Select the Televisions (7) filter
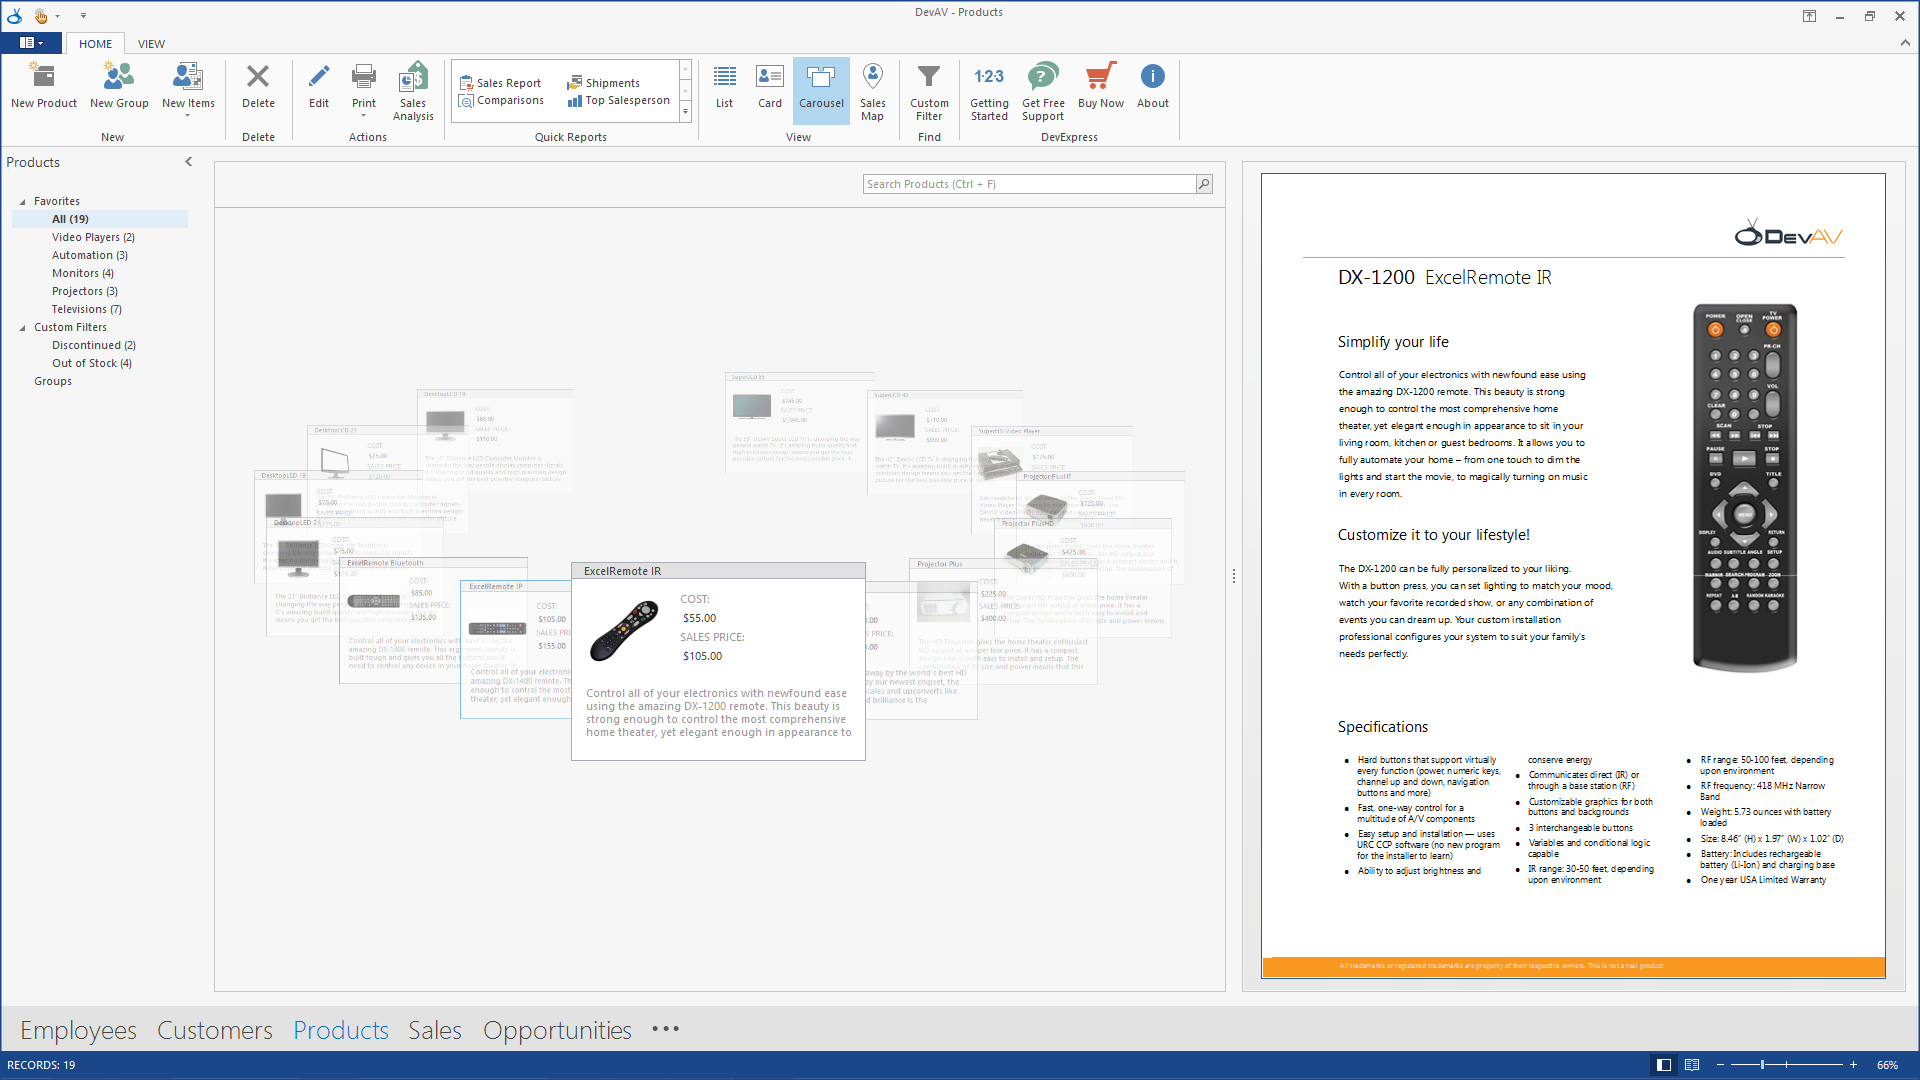 (x=87, y=309)
